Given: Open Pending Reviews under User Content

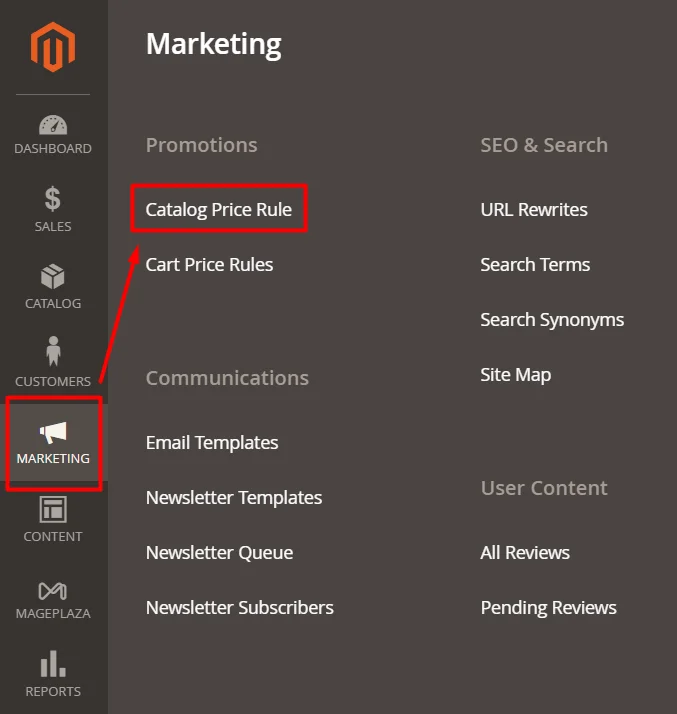Looking at the screenshot, I should pos(548,608).
